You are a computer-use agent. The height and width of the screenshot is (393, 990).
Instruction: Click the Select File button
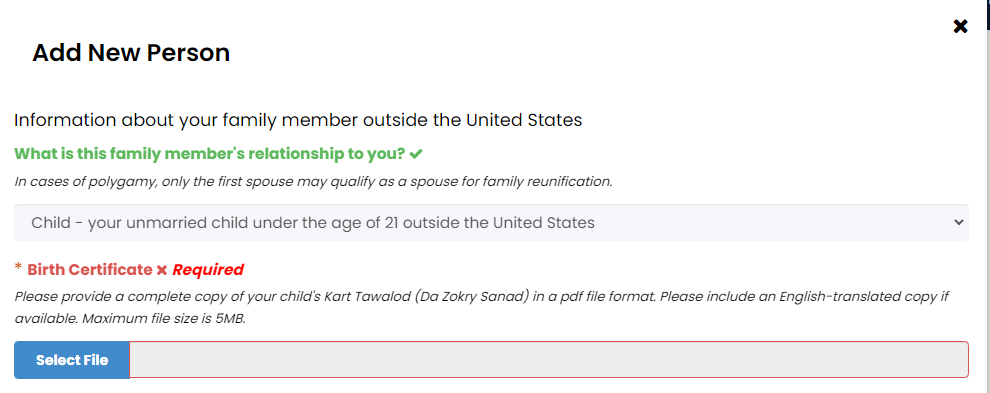pyautogui.click(x=72, y=360)
